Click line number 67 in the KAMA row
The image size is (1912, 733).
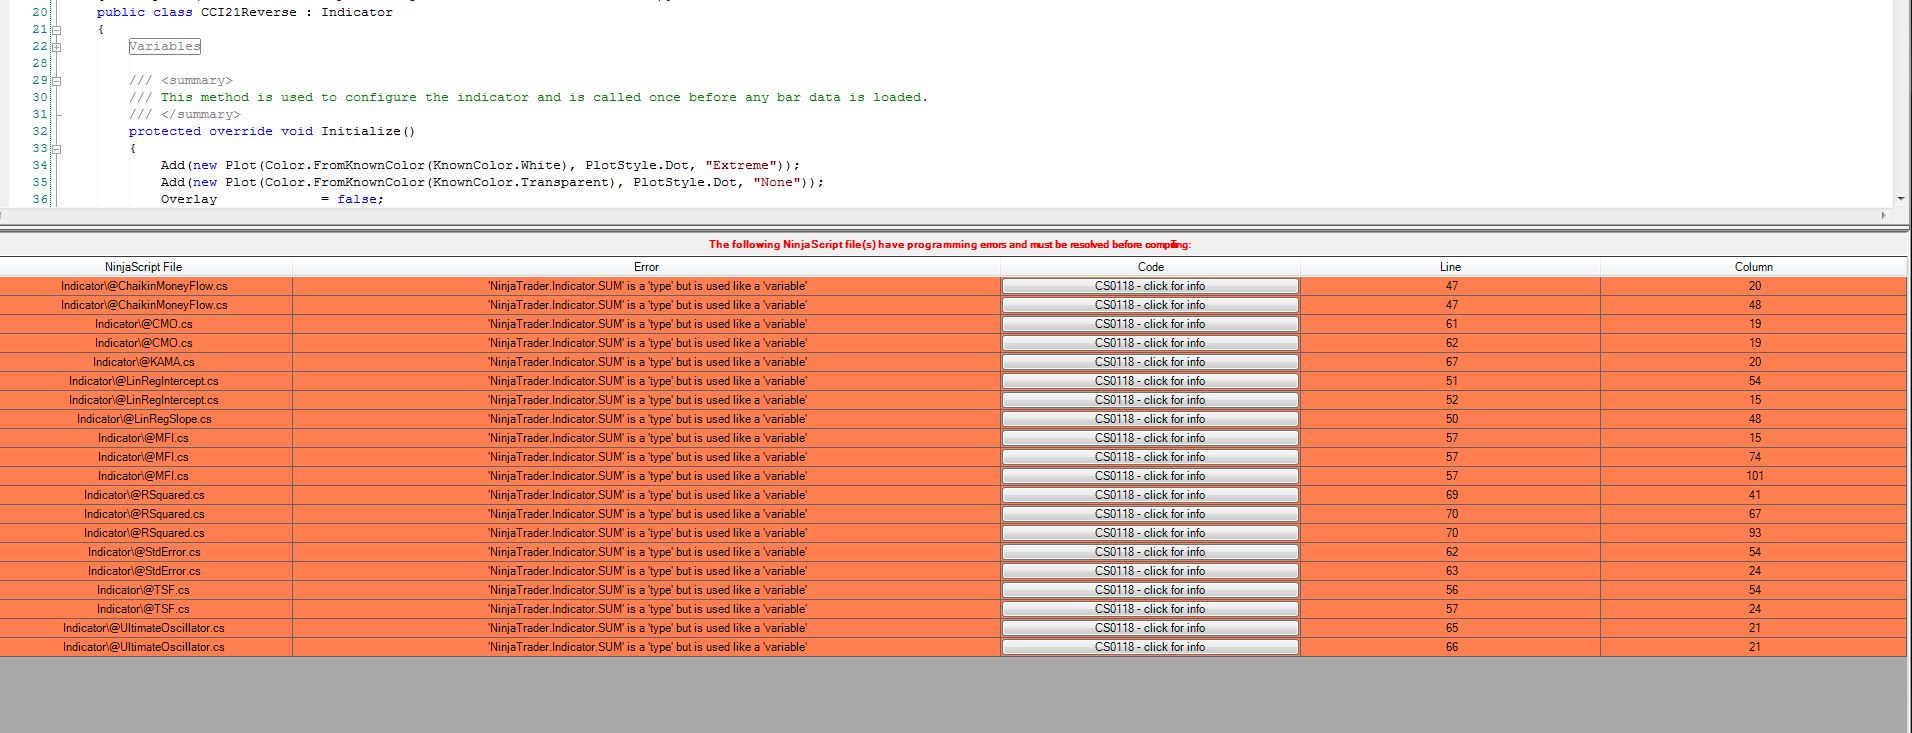[1451, 362]
